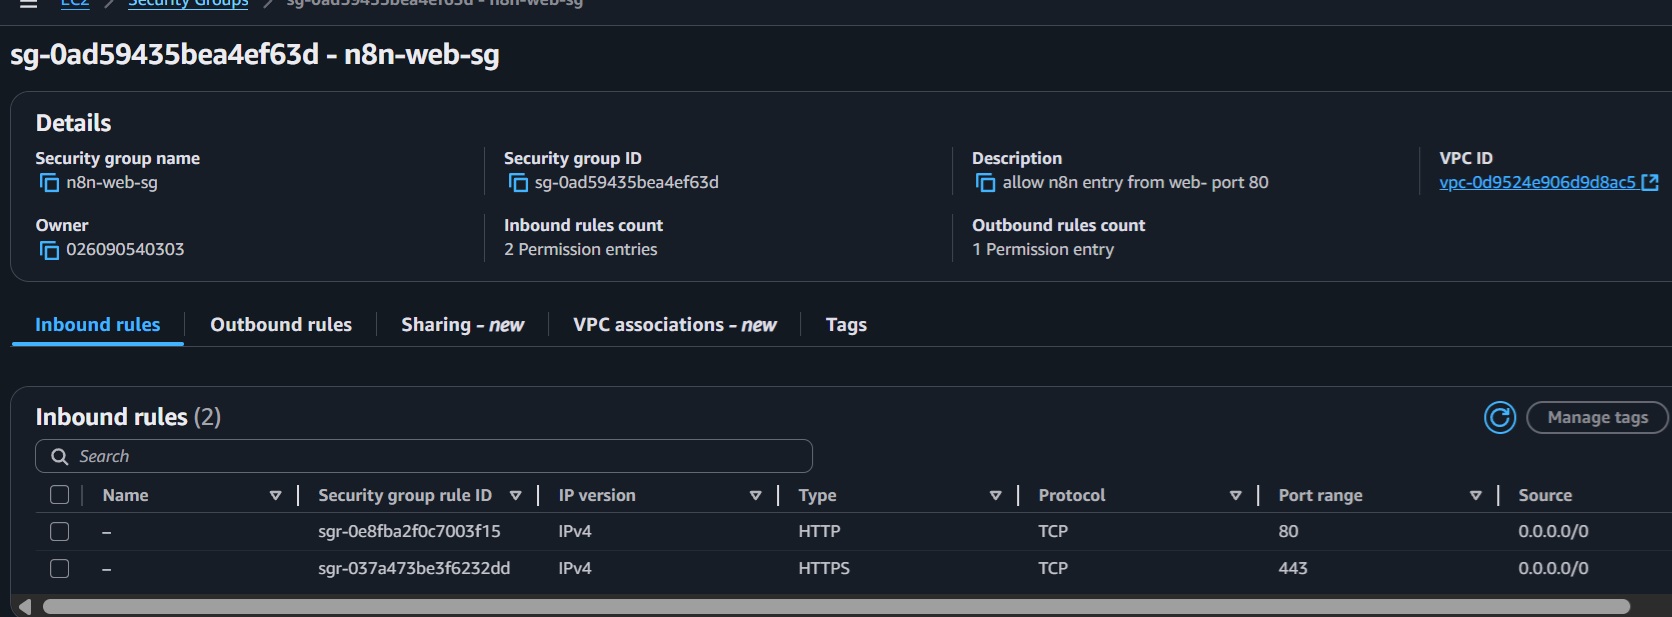Refresh the inbound rules list
1672x617 pixels.
point(1499,417)
